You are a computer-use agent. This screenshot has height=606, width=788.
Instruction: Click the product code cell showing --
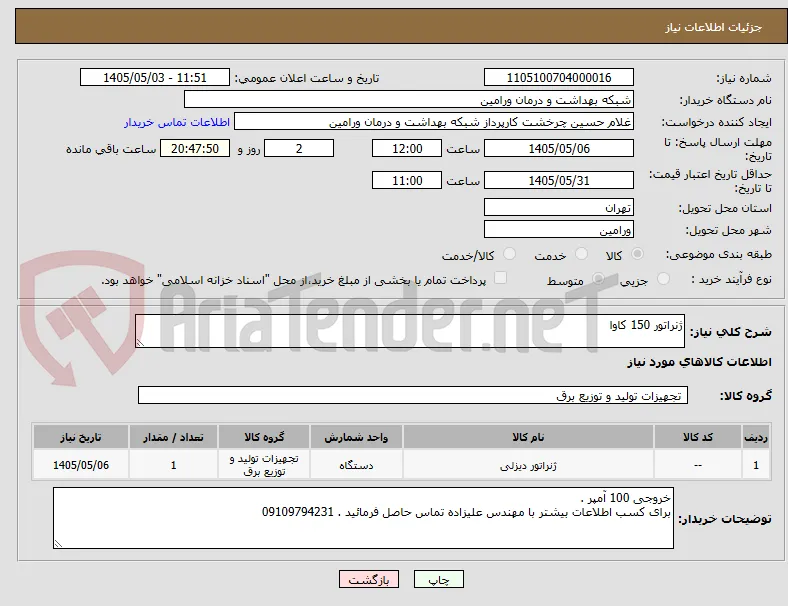click(x=698, y=465)
